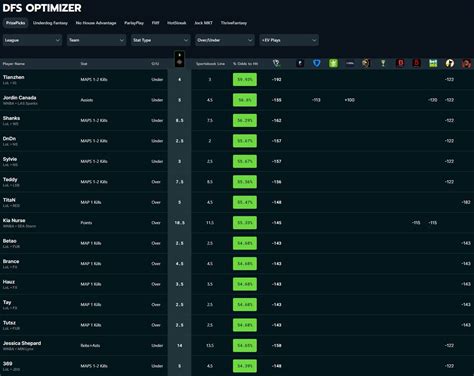Select player name Sylvie

tap(10, 159)
